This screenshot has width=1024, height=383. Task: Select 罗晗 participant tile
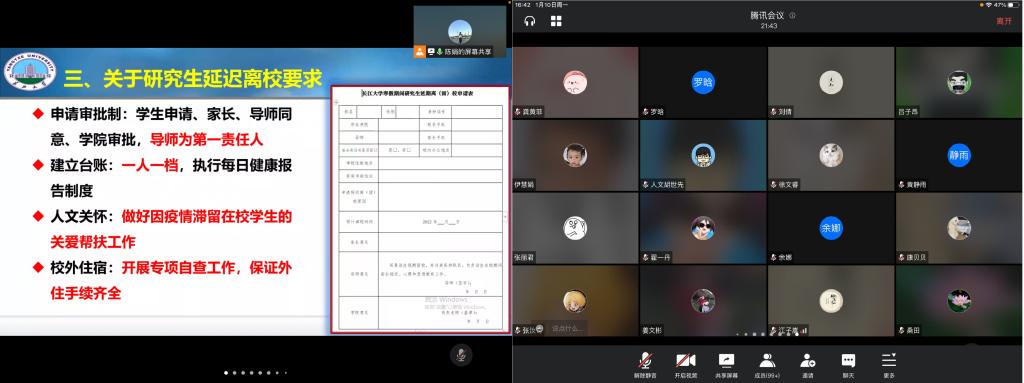(703, 82)
